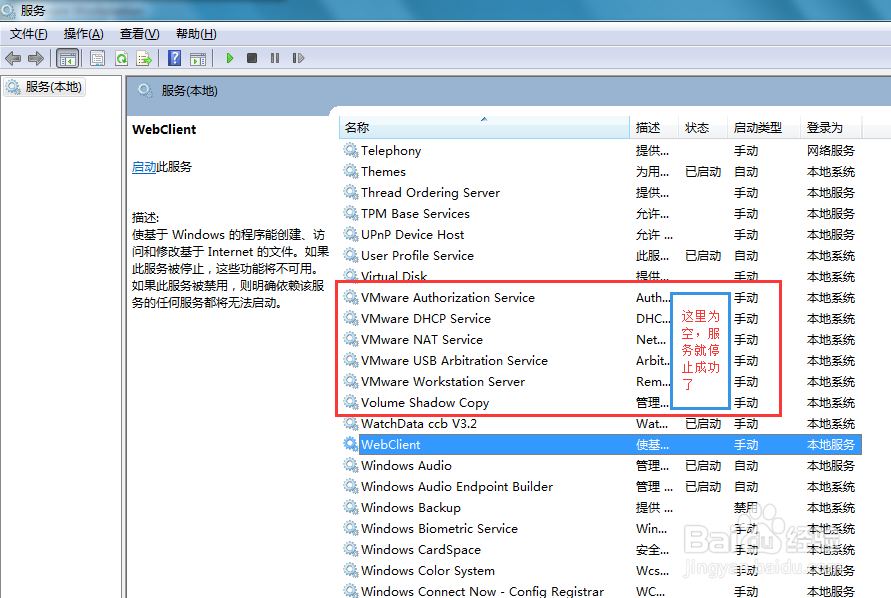
Task: Click the gear icon beside VMware NAT Service
Action: (x=352, y=339)
